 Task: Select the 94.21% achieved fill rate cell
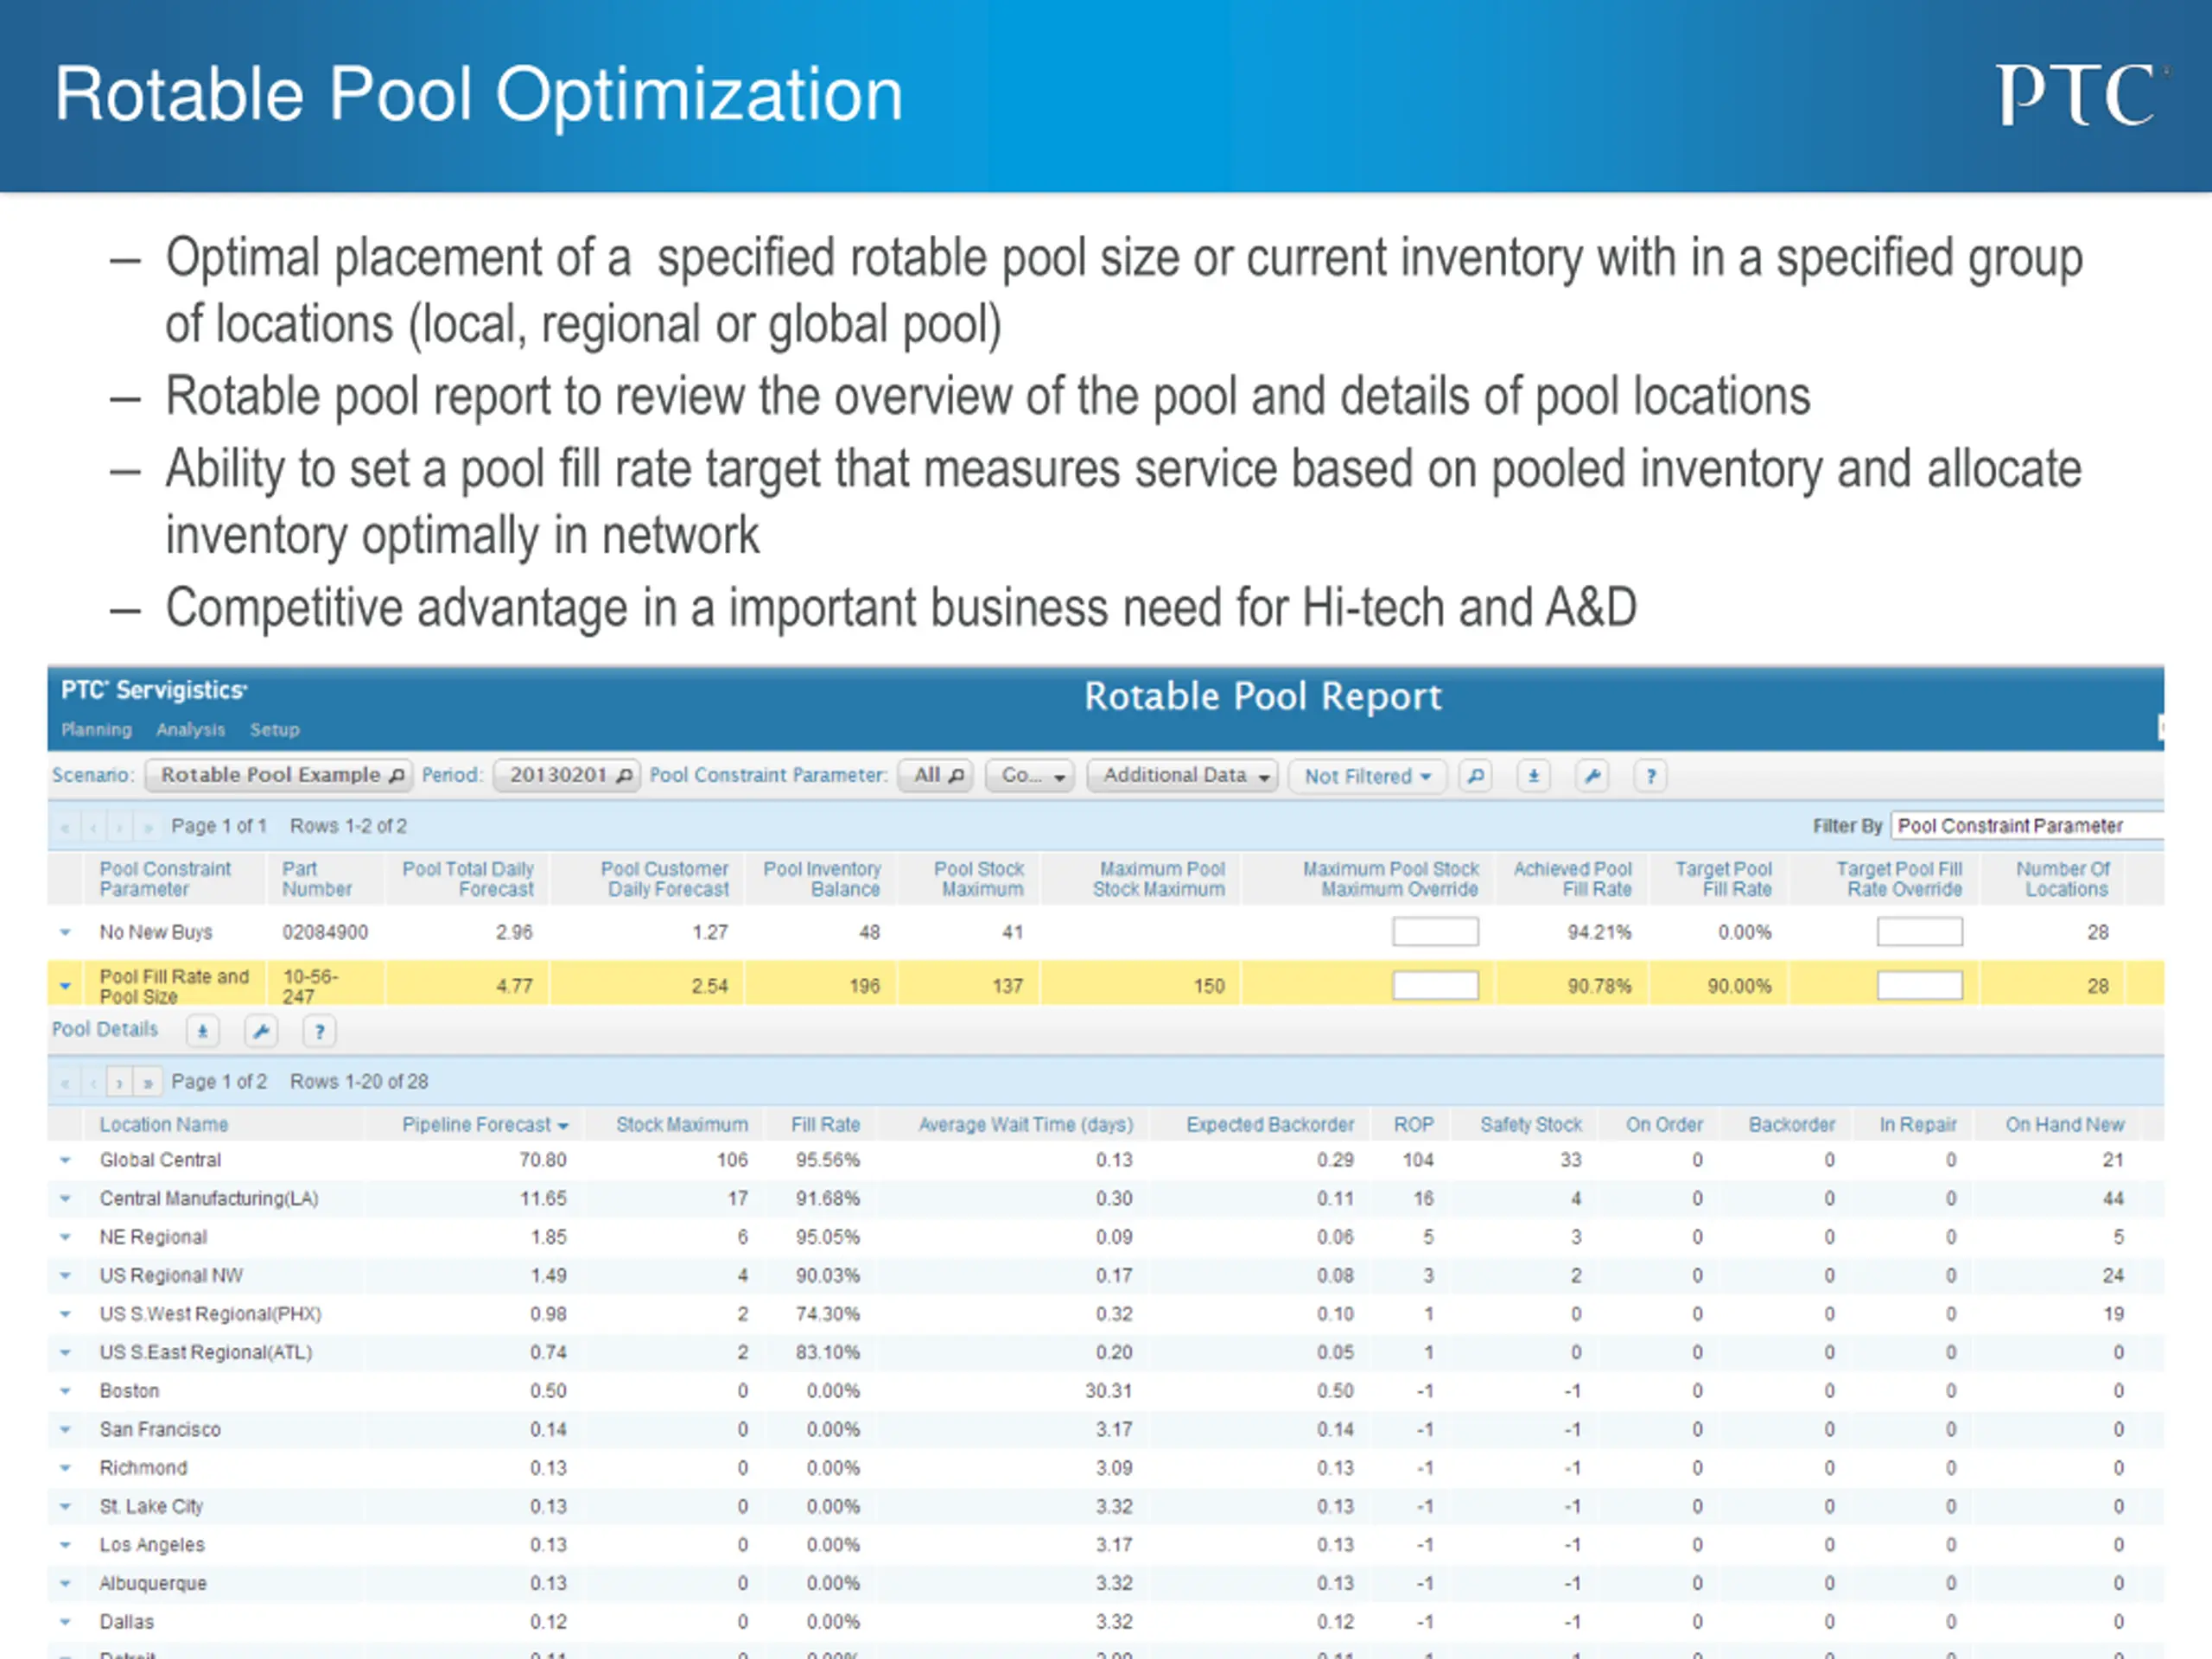point(1599,932)
